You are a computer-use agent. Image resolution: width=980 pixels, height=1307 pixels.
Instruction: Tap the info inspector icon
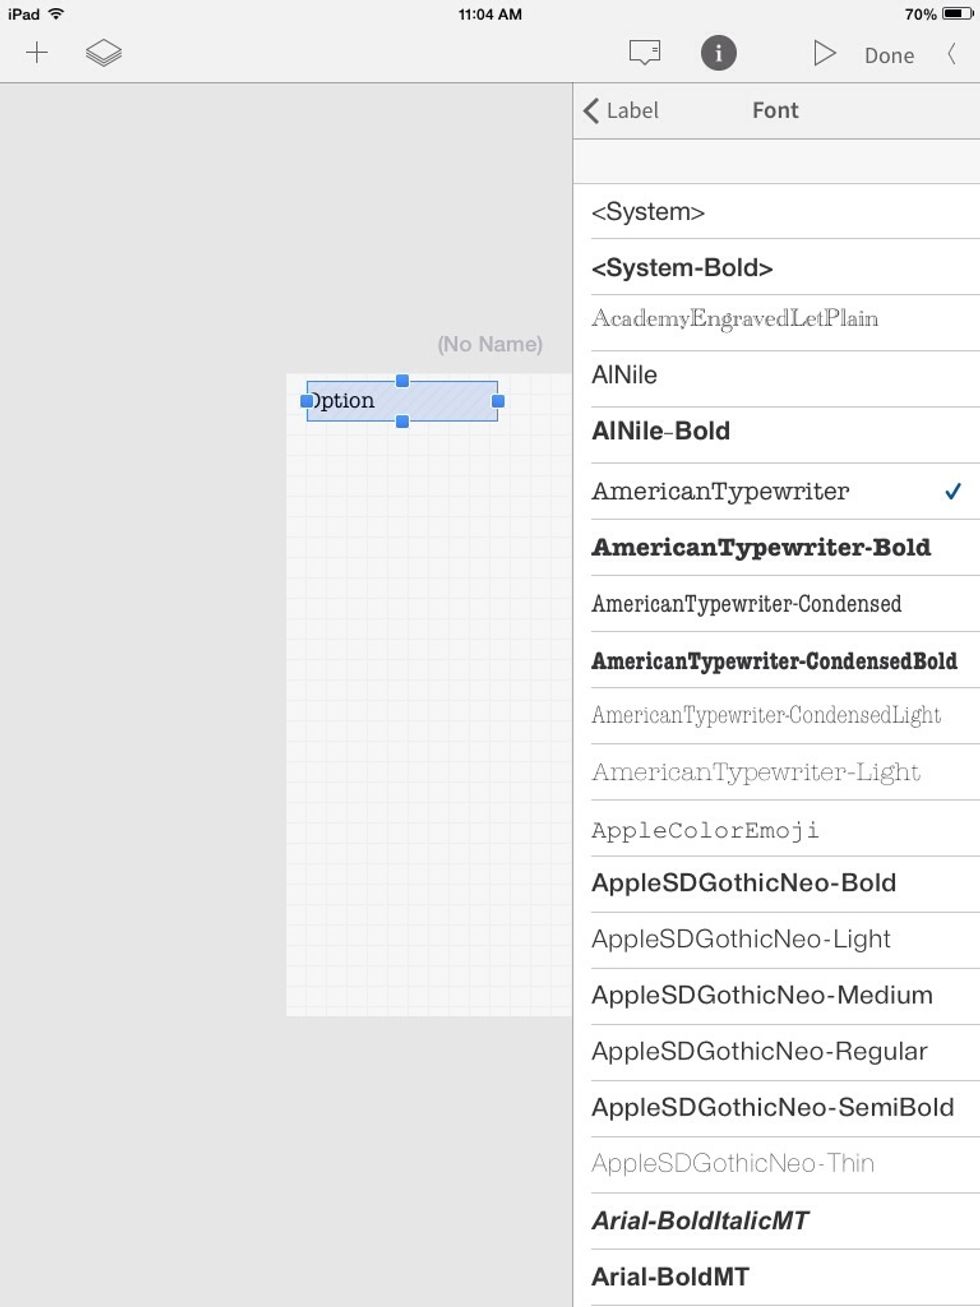point(718,52)
